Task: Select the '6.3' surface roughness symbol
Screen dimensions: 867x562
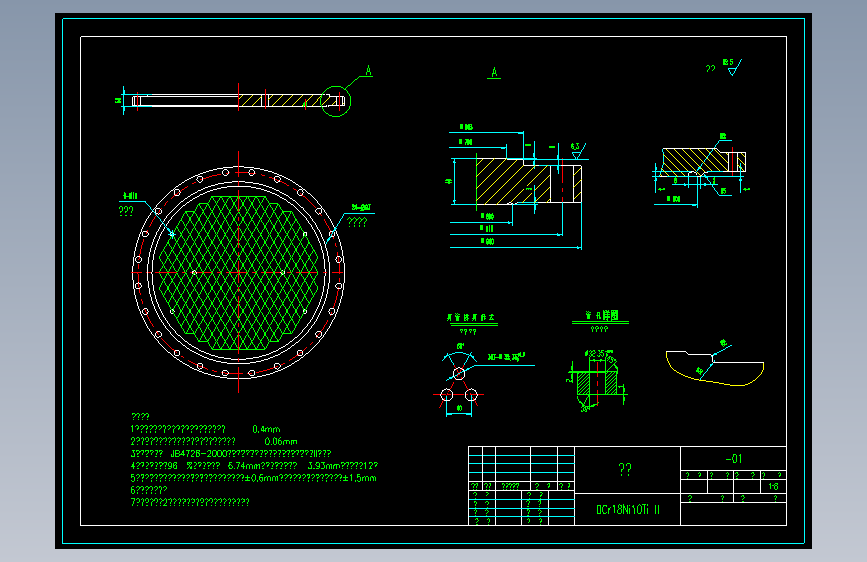Action: [577, 149]
